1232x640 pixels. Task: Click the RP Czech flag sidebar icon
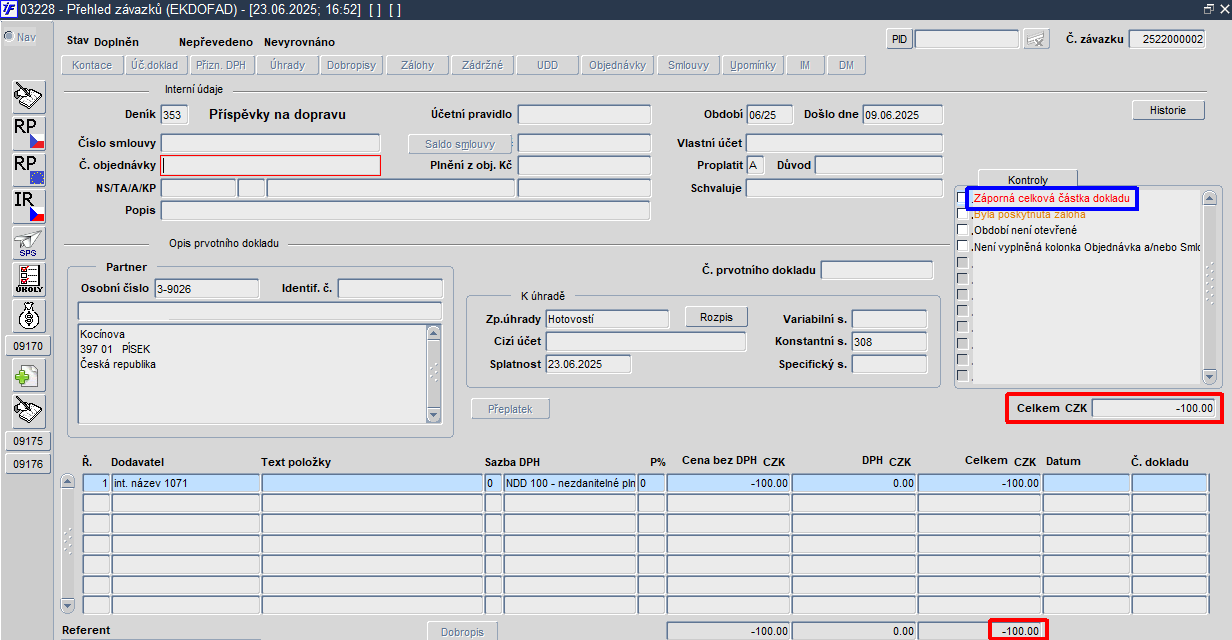click(29, 132)
